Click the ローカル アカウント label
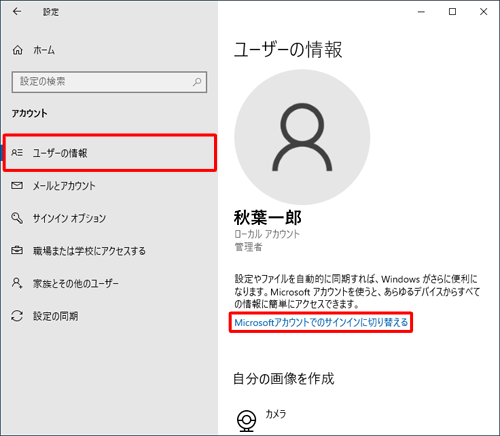The width and height of the screenshot is (500, 436). click(267, 234)
